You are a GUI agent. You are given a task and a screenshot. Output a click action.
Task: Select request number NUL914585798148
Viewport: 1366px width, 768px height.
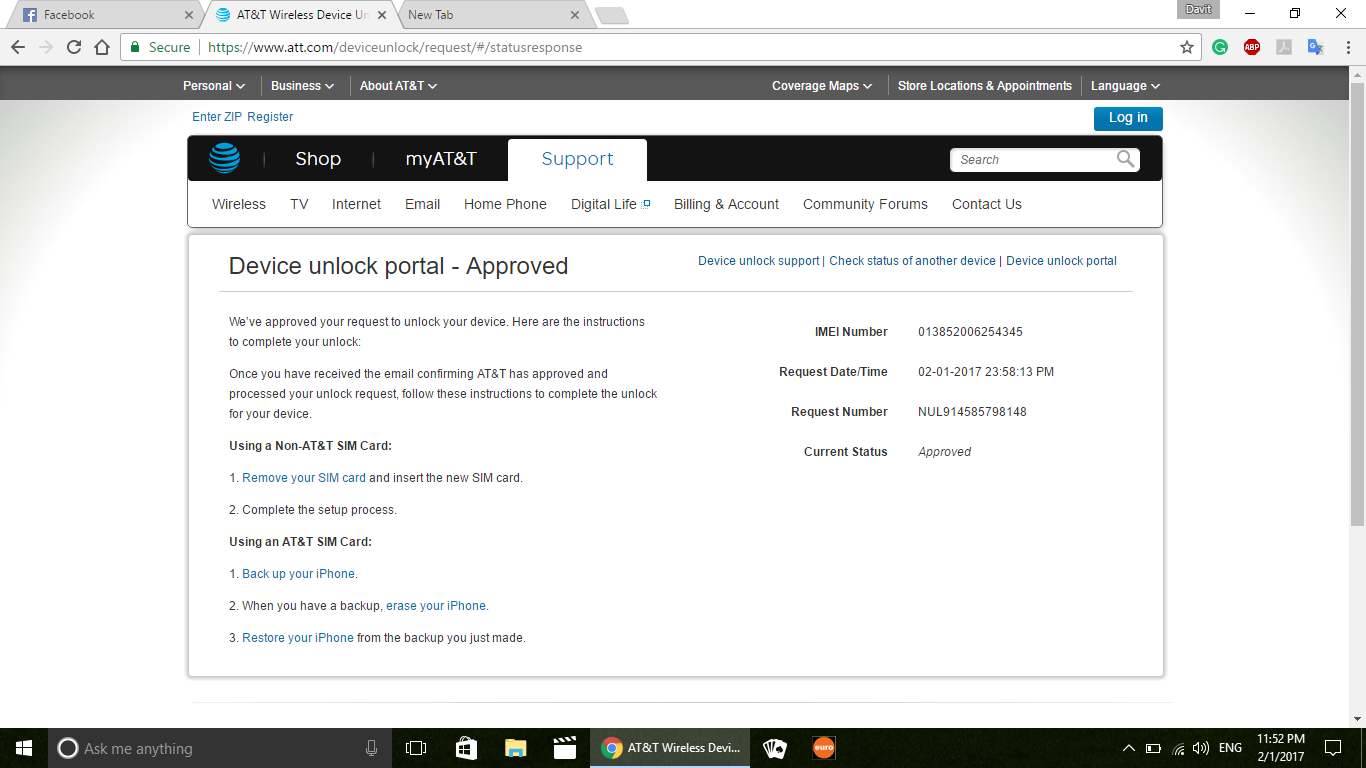tap(972, 412)
